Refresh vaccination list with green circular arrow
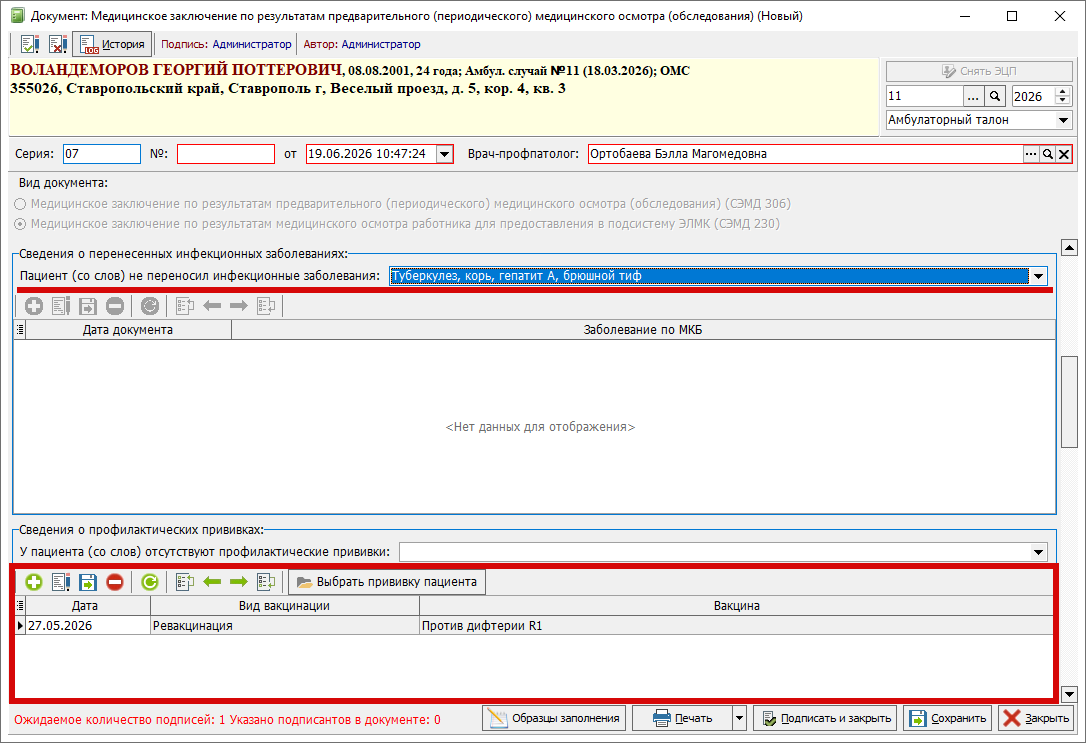 [x=150, y=582]
